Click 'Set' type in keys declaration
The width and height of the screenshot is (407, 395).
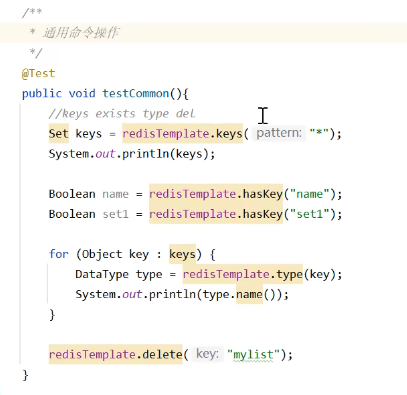pyautogui.click(x=58, y=134)
